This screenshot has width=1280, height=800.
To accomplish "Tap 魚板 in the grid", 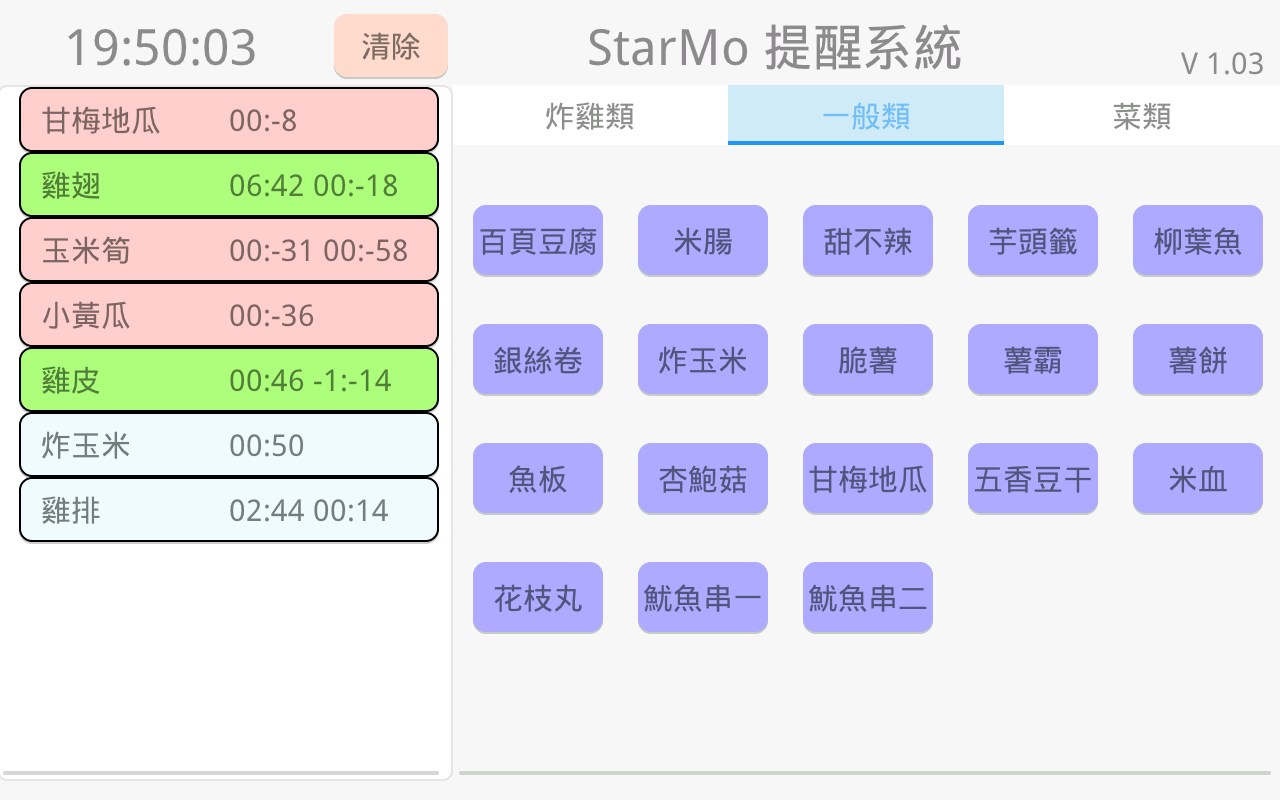I will (538, 478).
